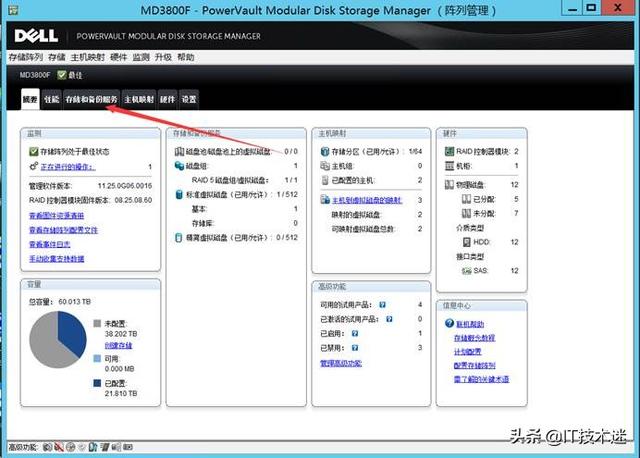The width and height of the screenshot is (640, 458).
Task: Click the 主机组 icon
Action: click(325, 166)
